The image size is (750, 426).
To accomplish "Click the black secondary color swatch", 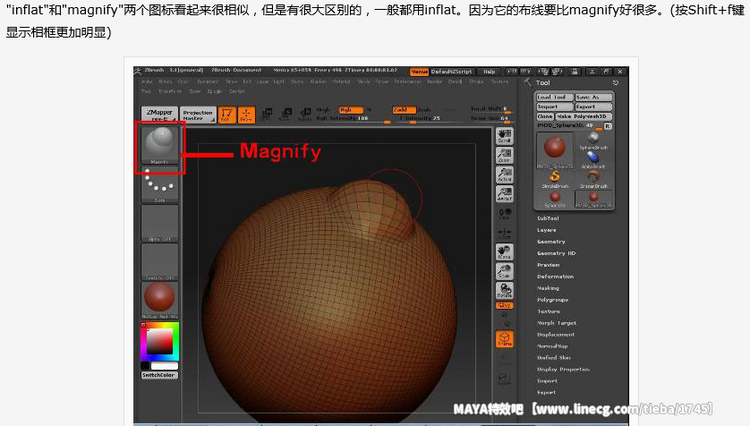I will (x=145, y=366).
